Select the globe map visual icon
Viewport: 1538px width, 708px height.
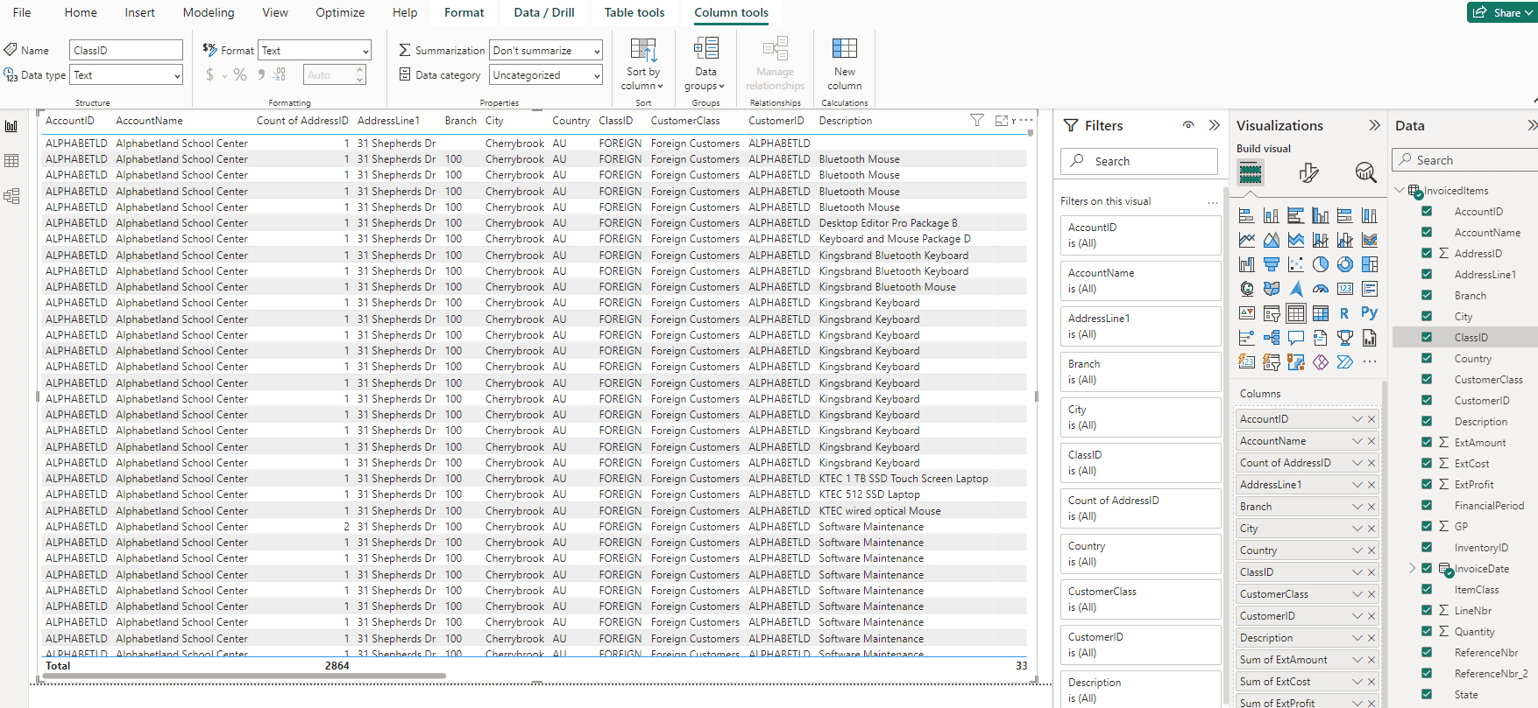pyautogui.click(x=1246, y=289)
